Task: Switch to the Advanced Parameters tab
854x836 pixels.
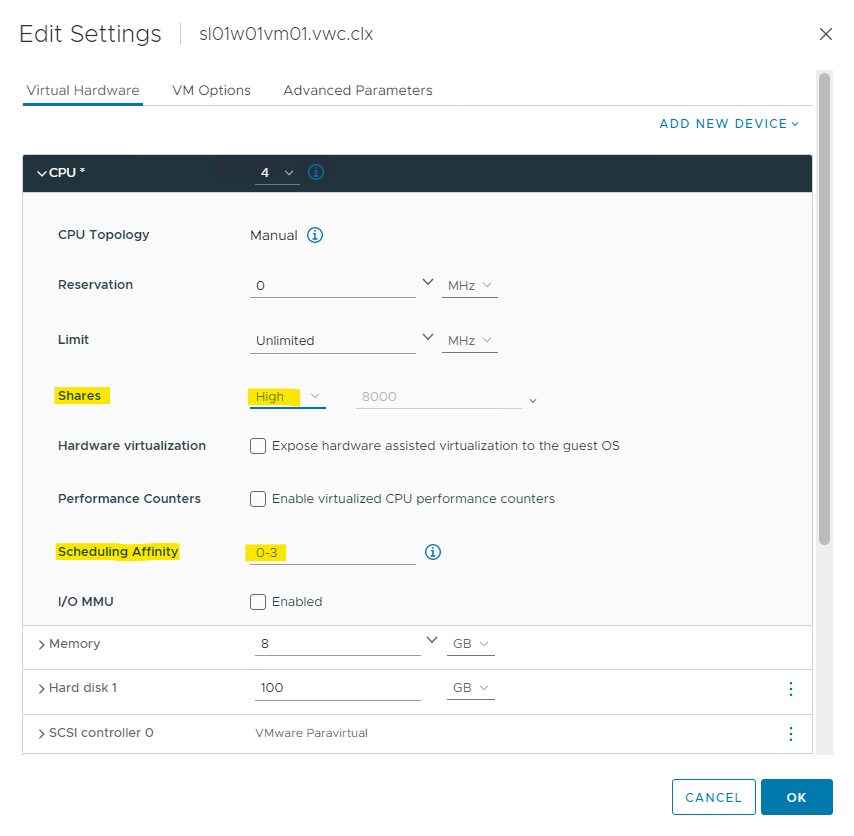Action: [x=357, y=90]
